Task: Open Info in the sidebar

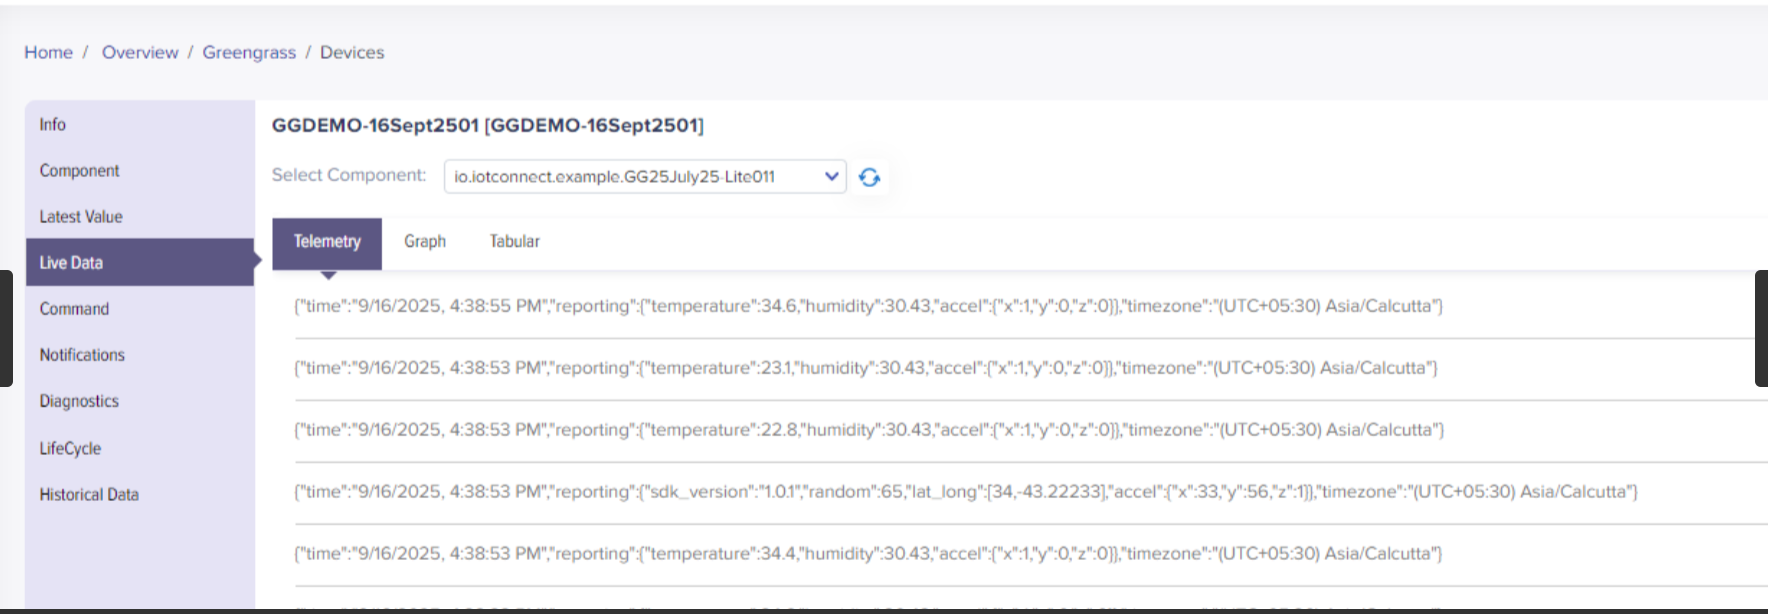Action: (53, 125)
